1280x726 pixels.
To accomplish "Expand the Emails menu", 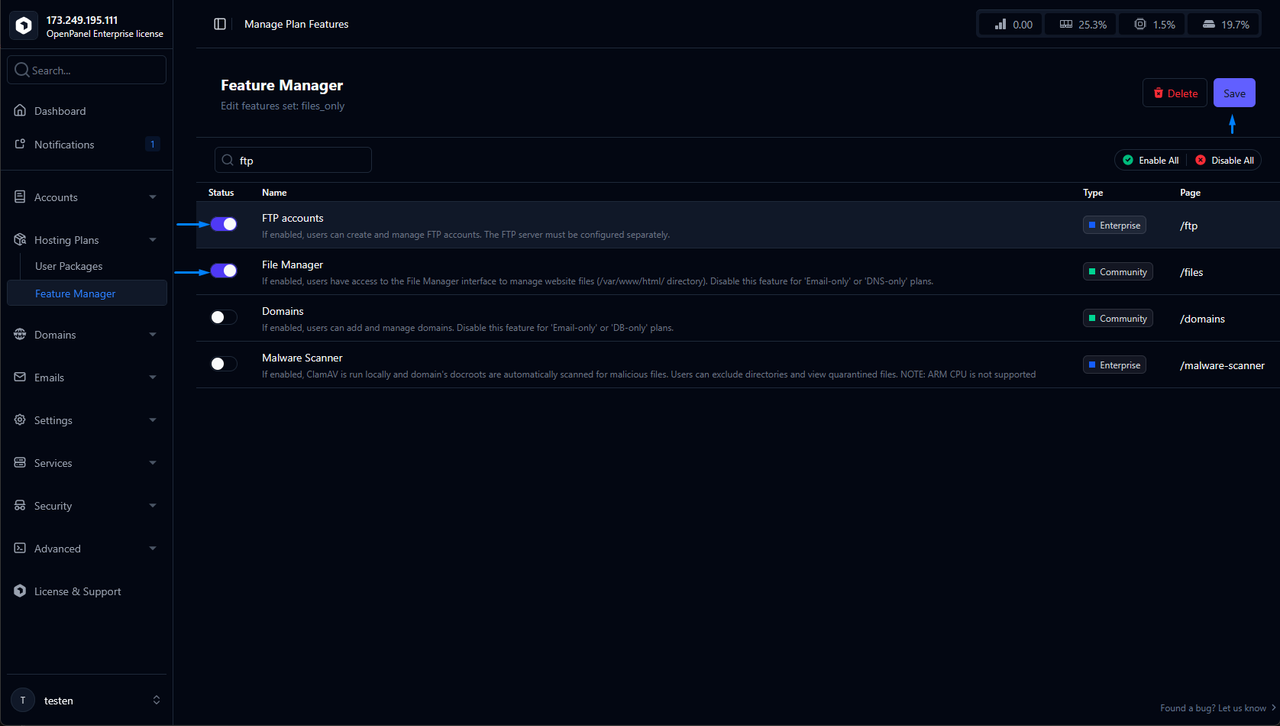I will pos(153,378).
